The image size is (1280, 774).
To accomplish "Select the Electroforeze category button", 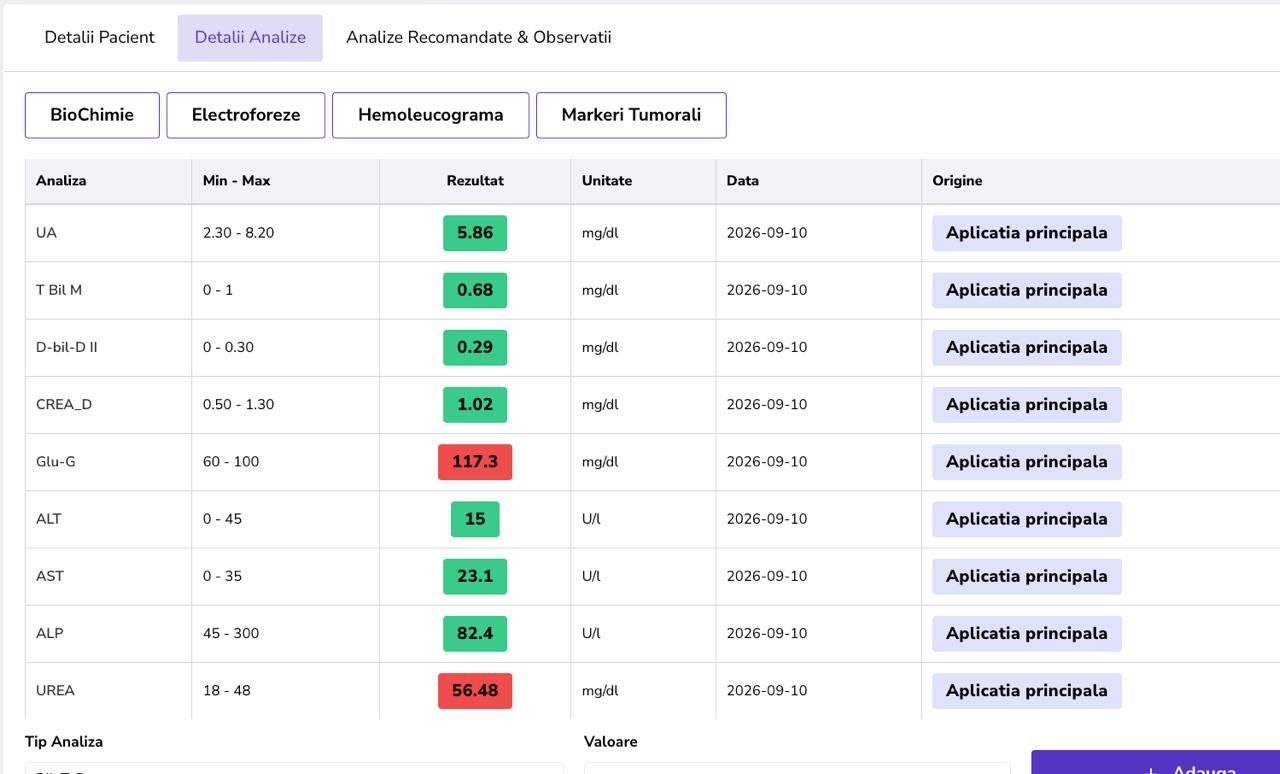I will coord(246,115).
